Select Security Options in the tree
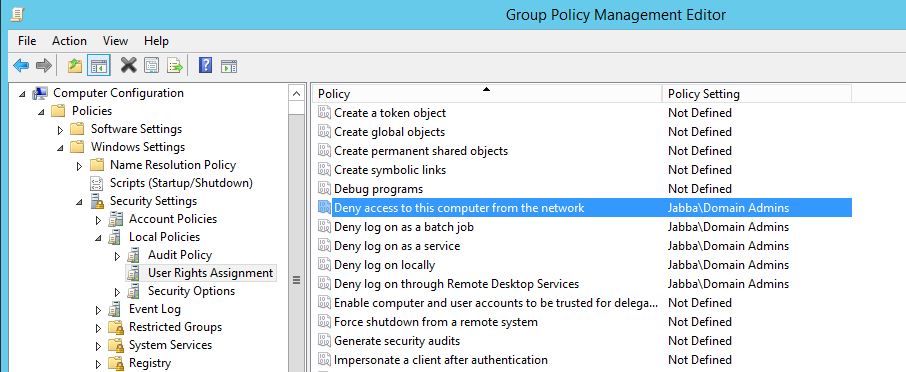 pyautogui.click(x=191, y=291)
